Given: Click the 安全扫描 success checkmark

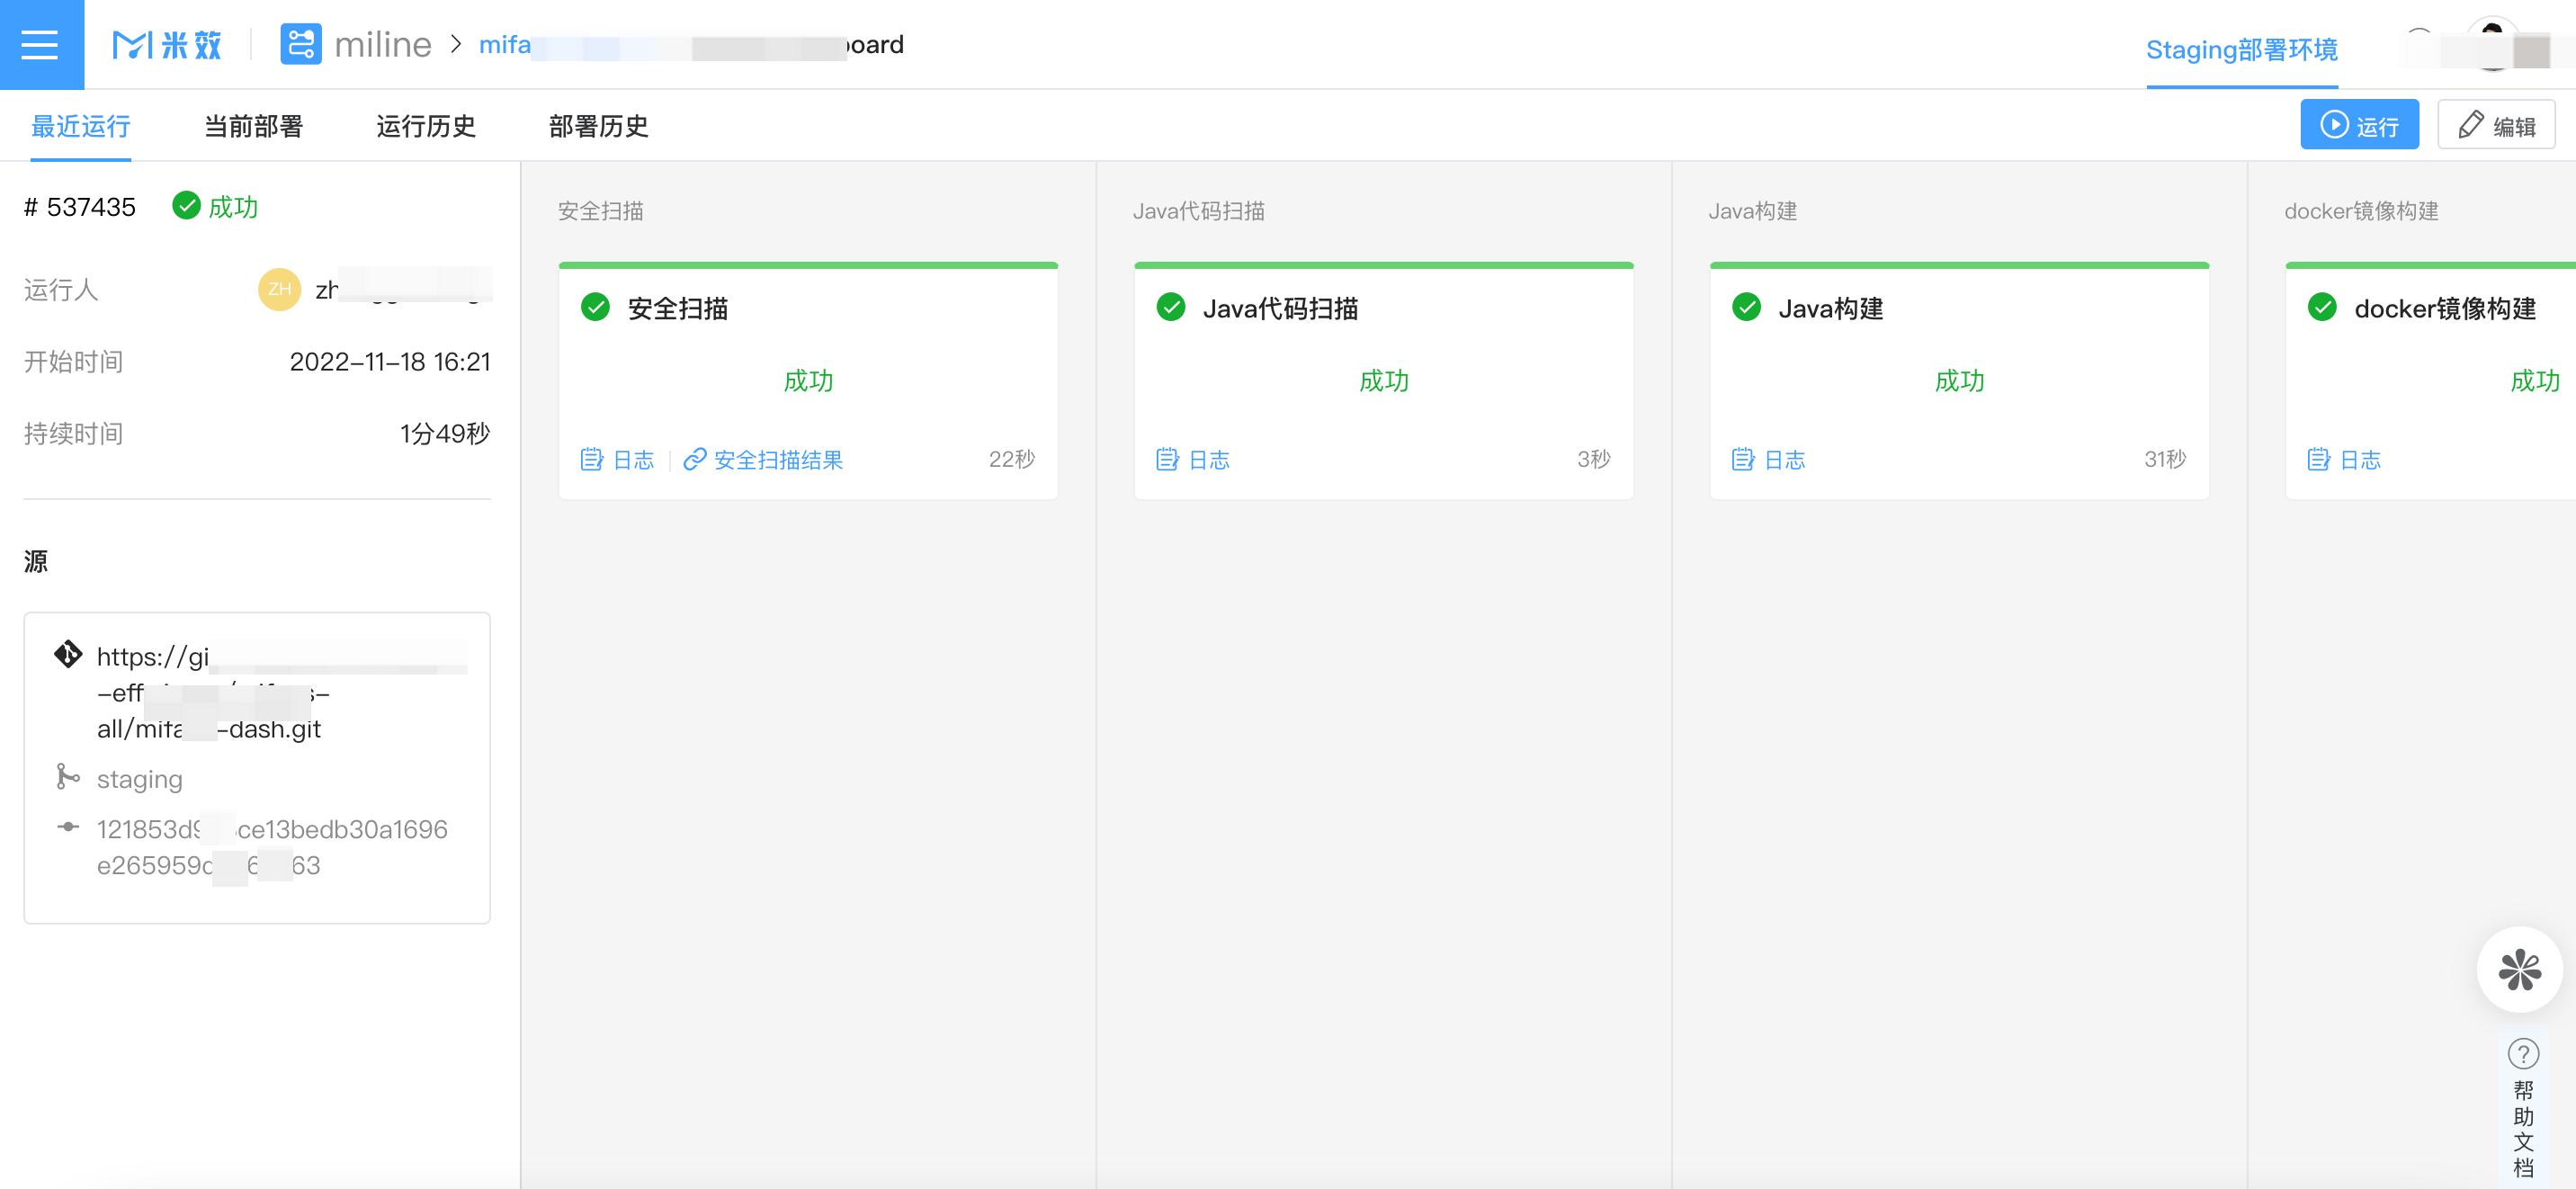Looking at the screenshot, I should [595, 307].
